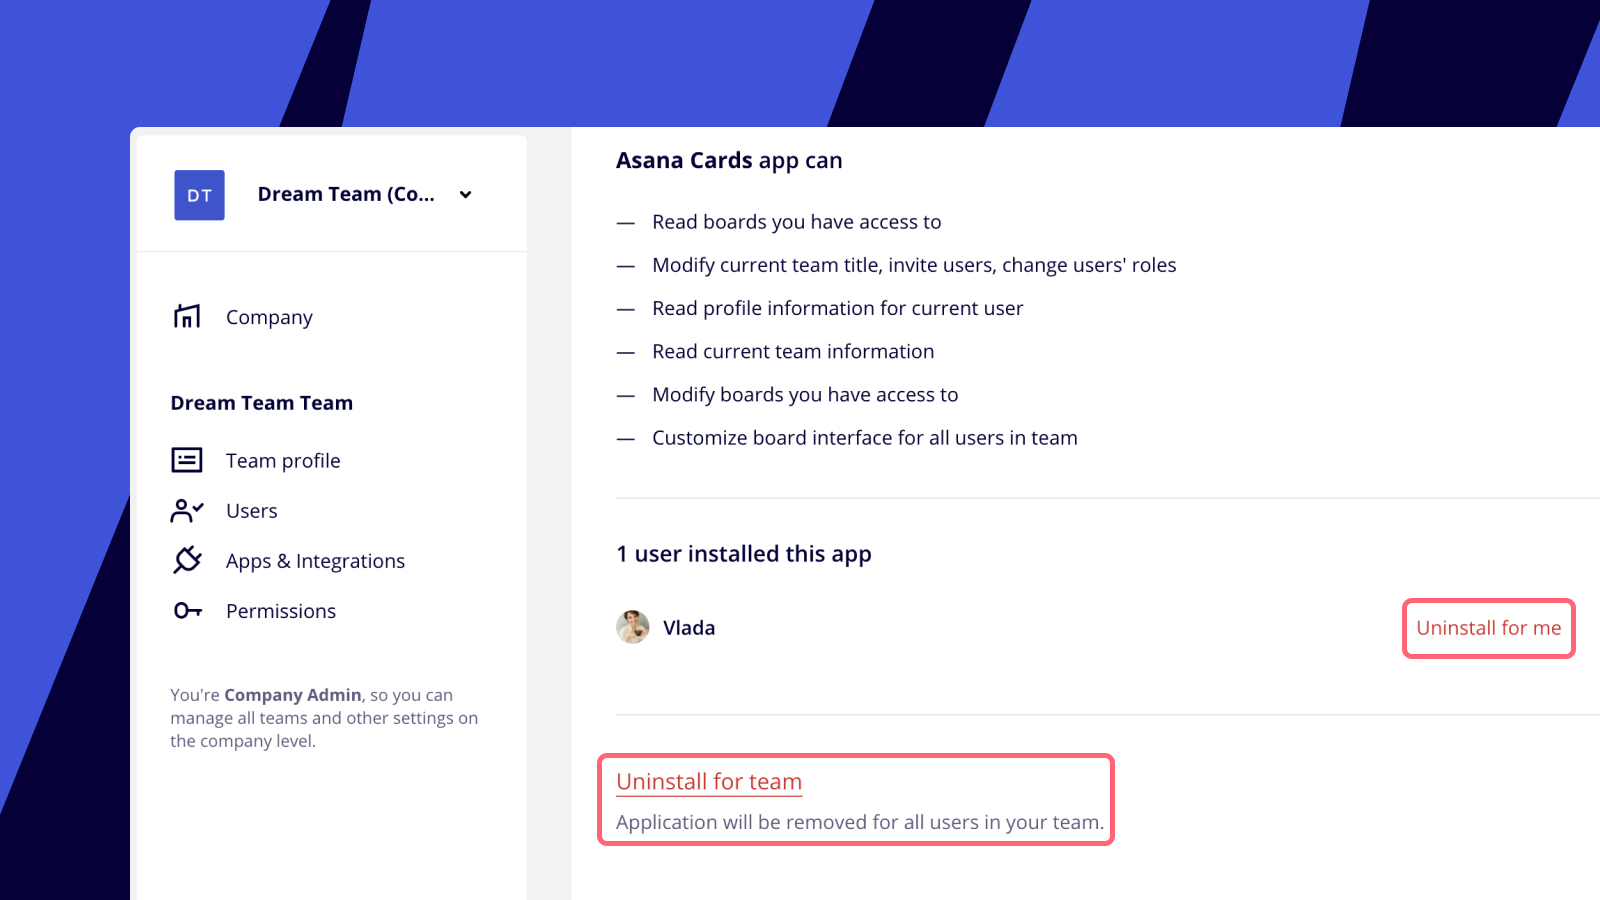Open the Users section
1600x900 pixels.
[252, 511]
